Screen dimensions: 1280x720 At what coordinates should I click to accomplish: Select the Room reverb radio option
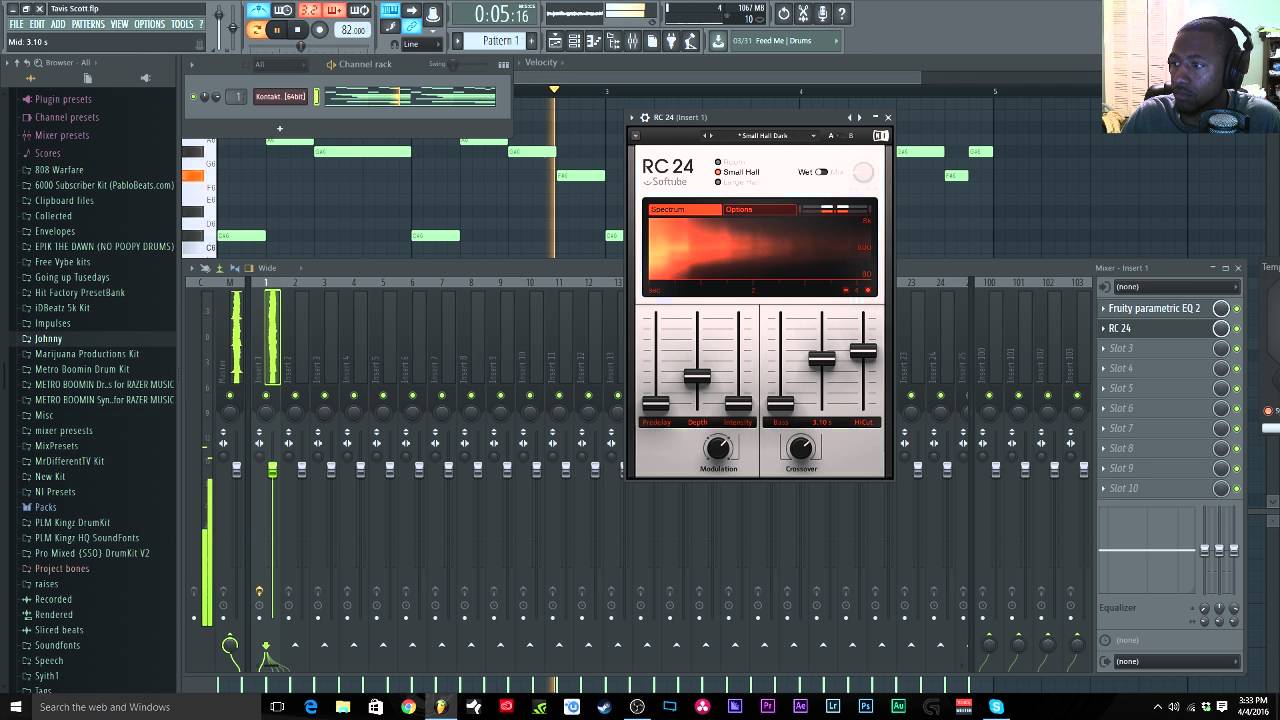point(718,162)
